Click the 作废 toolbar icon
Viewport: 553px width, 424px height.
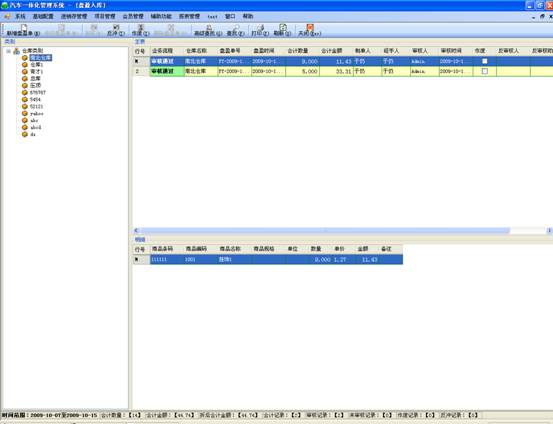141,27
